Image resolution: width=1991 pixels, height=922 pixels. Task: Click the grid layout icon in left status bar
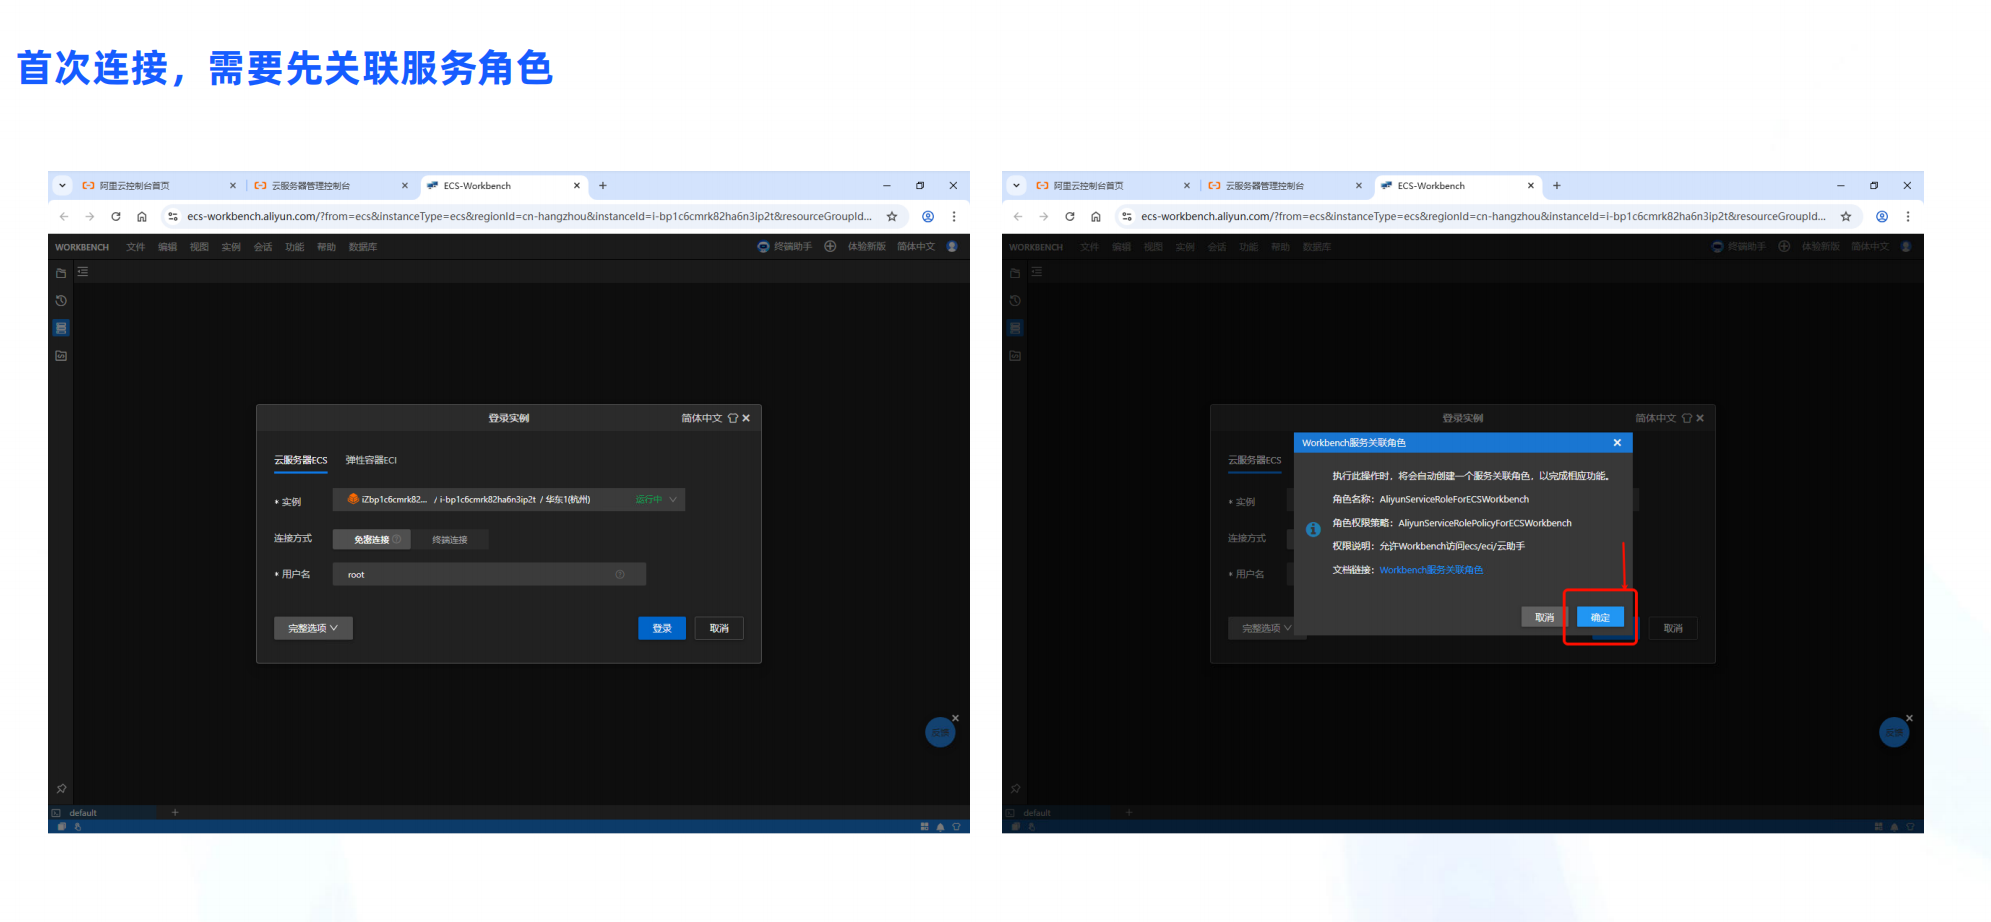click(x=924, y=827)
